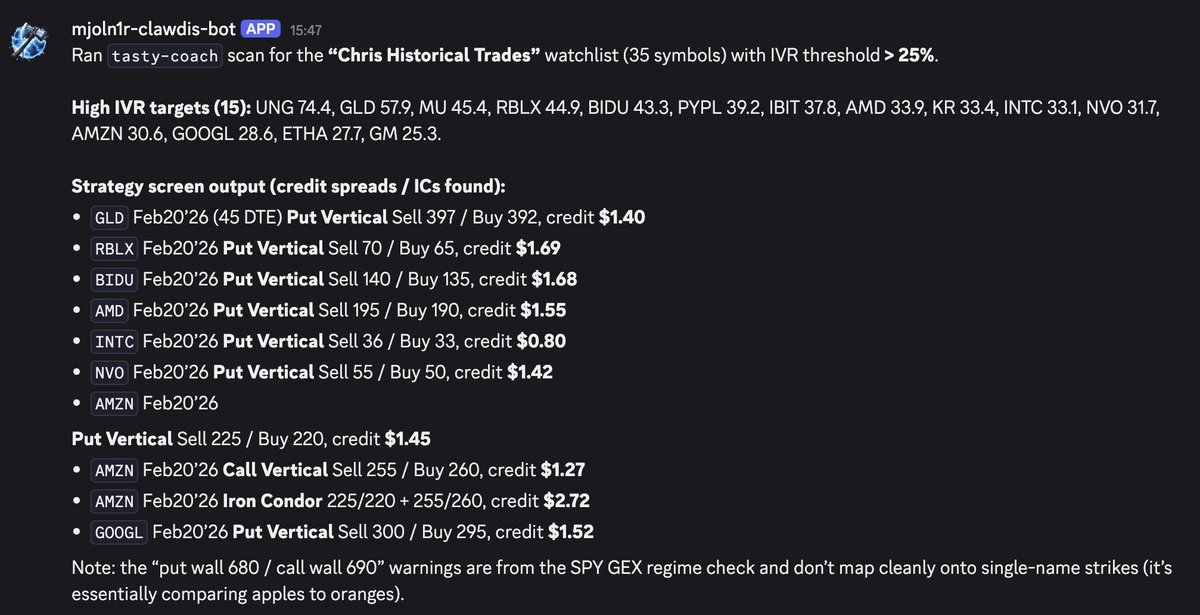
Task: Click the BIDU ticker code tag
Action: [x=115, y=280]
